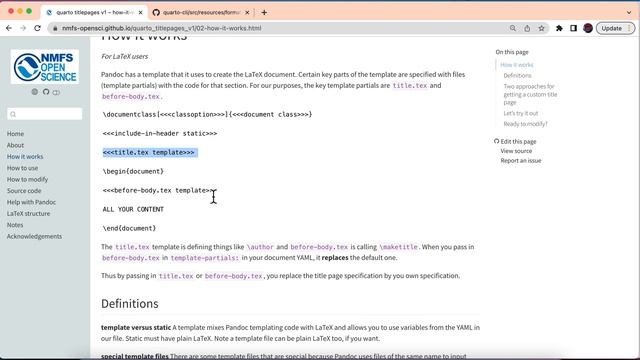
Task: Open the new tab plus button
Action: [264, 13]
